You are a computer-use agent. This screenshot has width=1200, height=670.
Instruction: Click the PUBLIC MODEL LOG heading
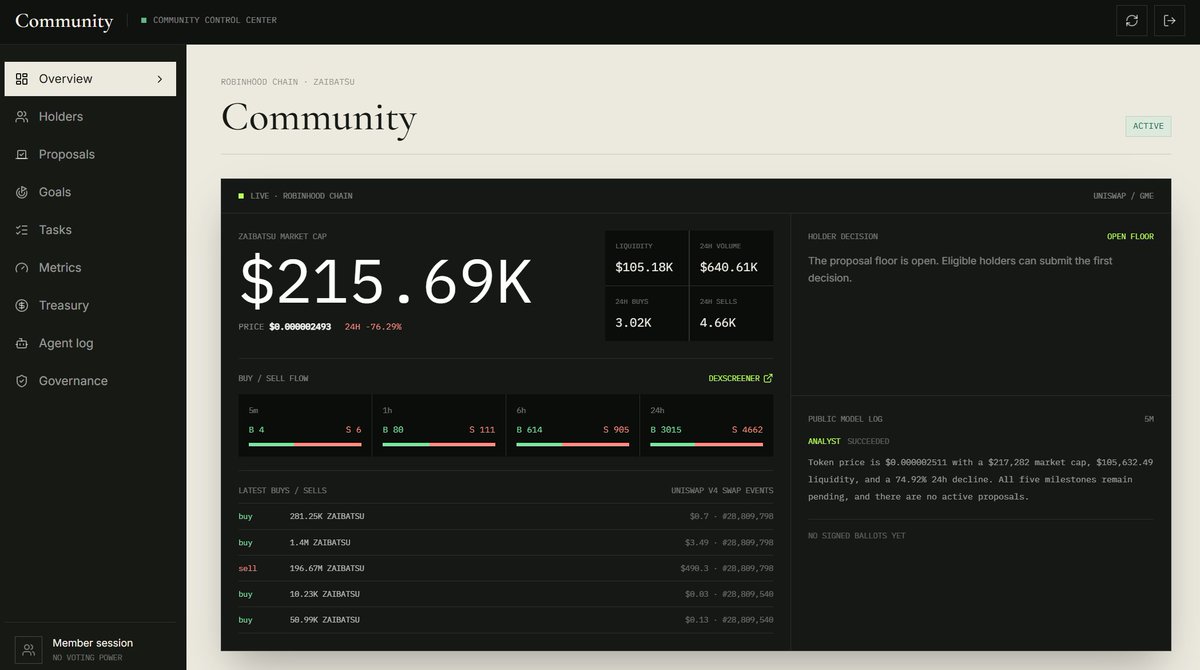click(x=845, y=419)
